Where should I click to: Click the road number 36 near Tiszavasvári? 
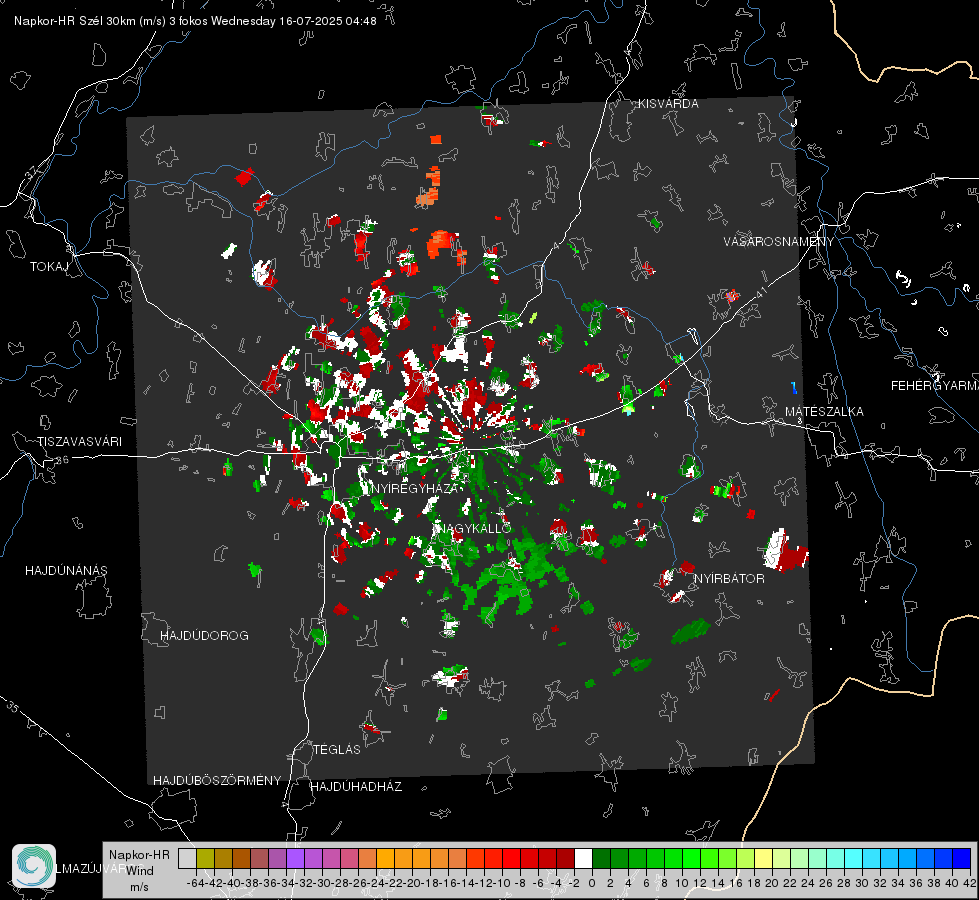[62, 460]
